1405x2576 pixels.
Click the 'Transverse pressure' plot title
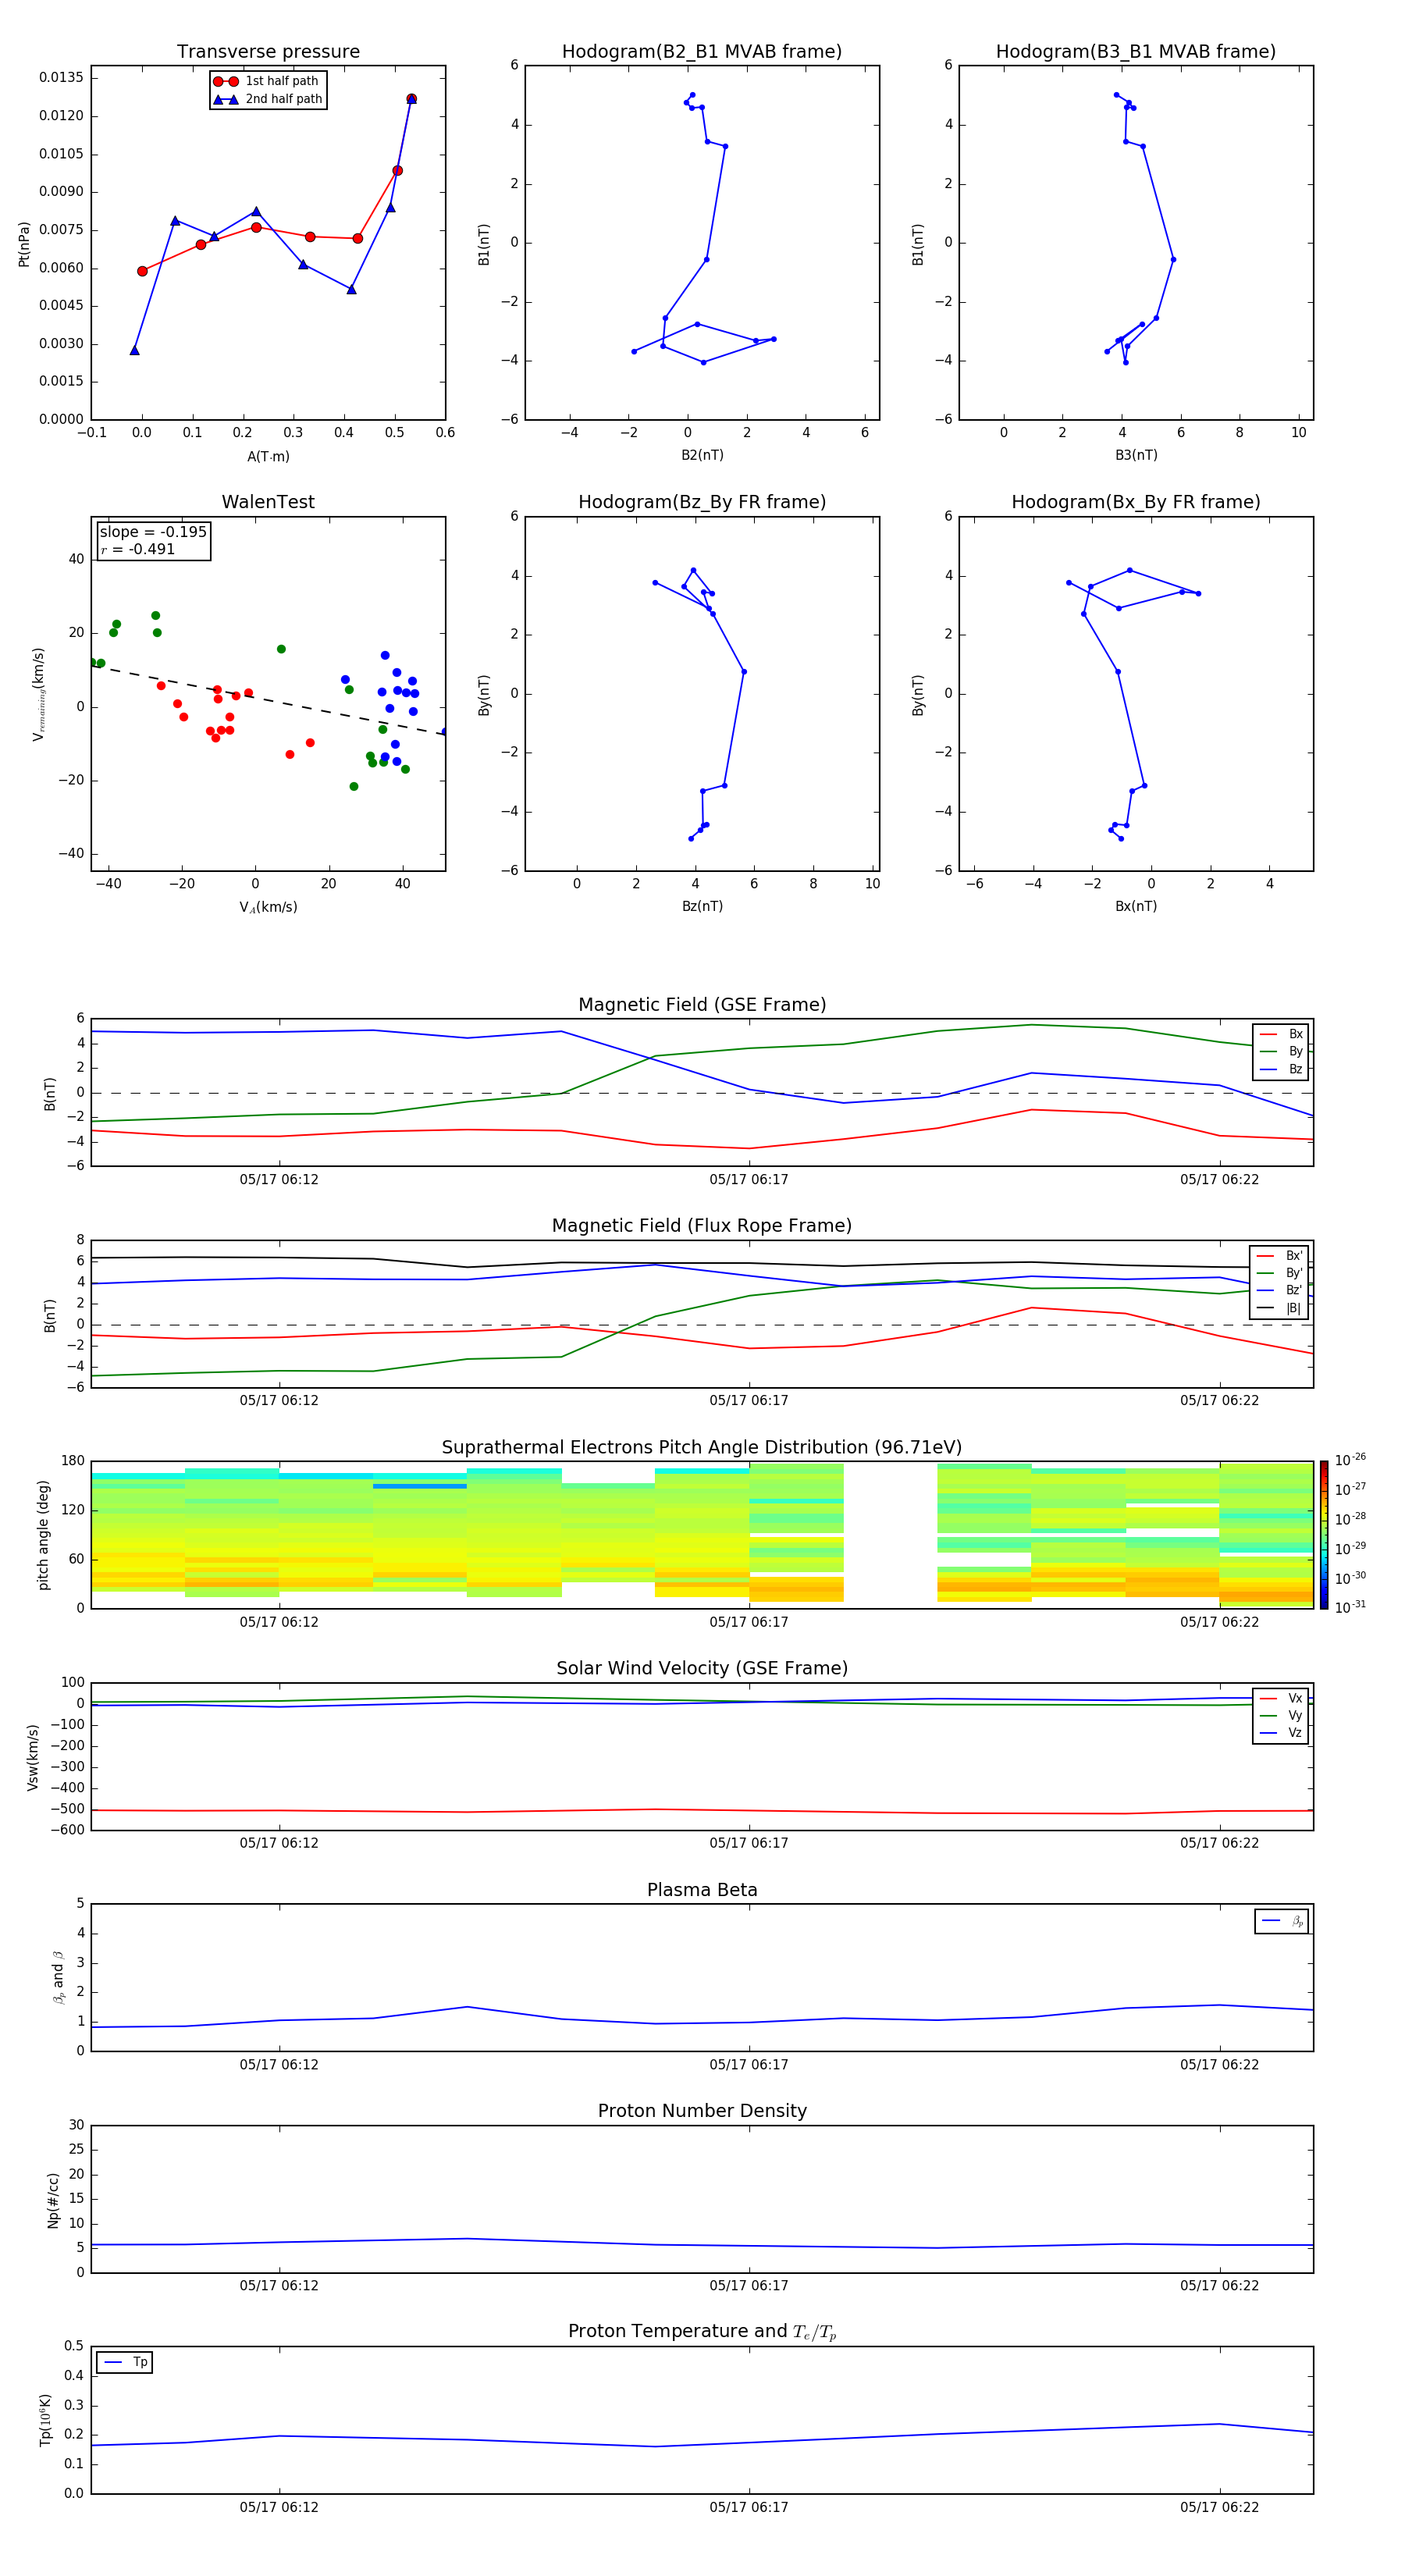[x=268, y=52]
